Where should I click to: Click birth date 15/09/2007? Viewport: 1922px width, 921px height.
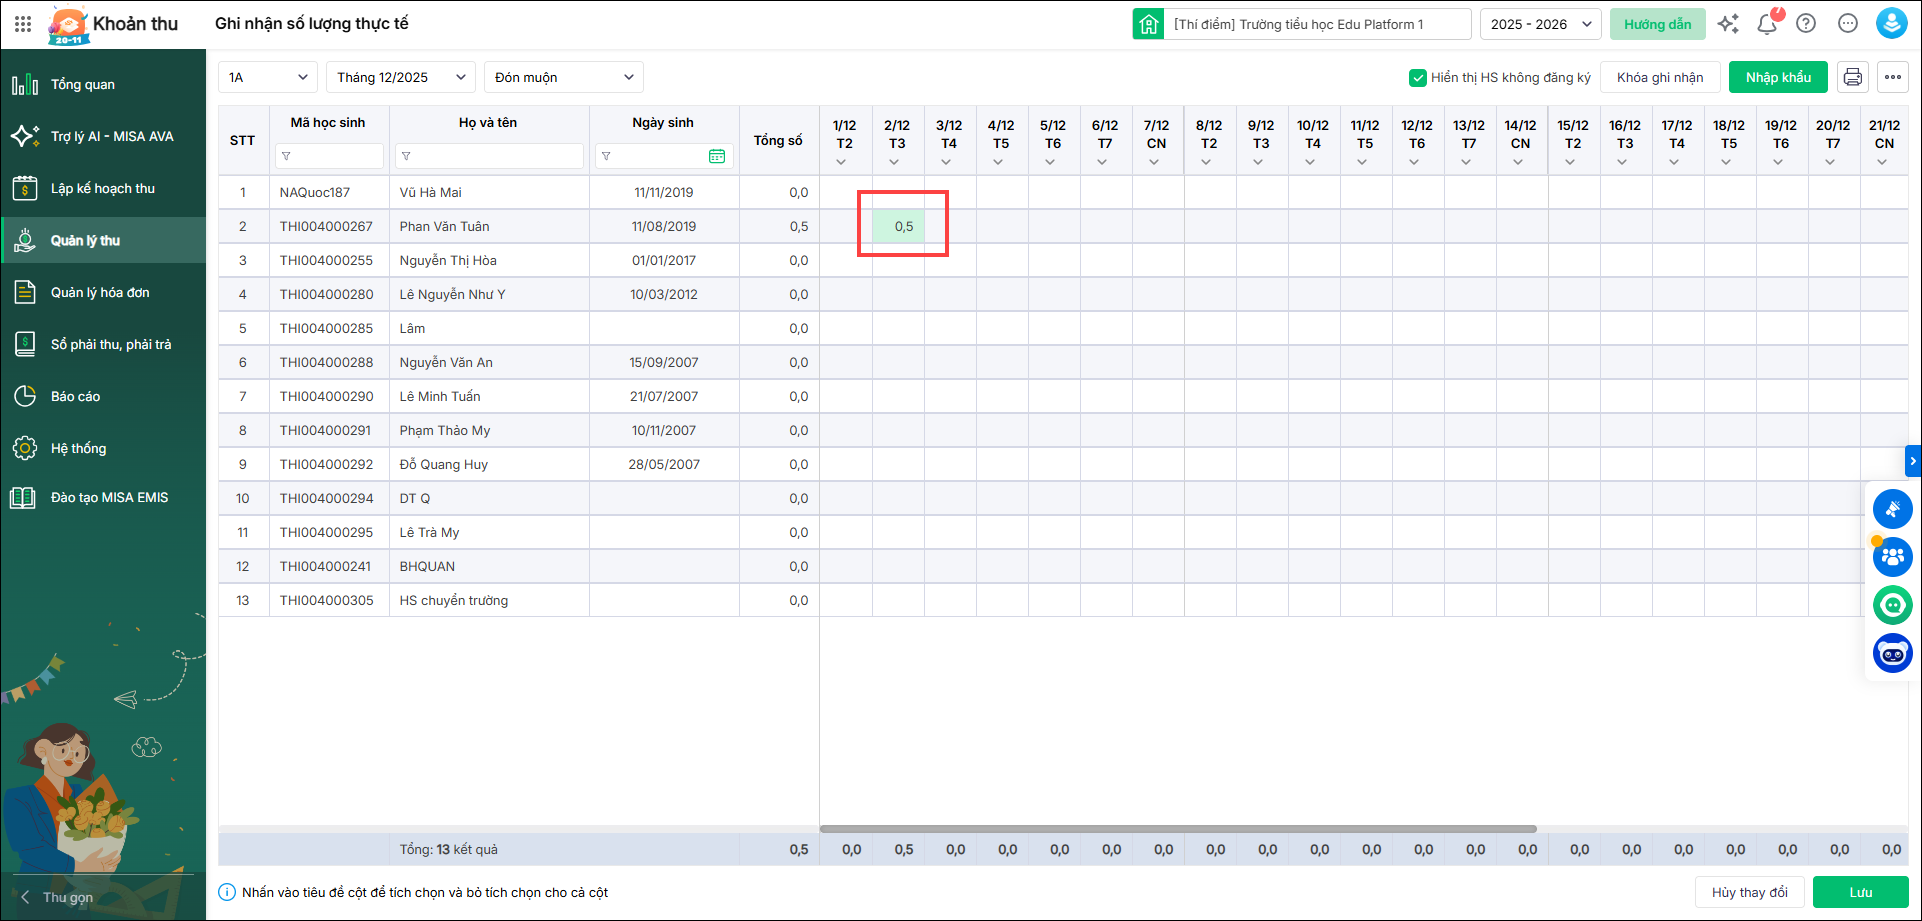664,362
